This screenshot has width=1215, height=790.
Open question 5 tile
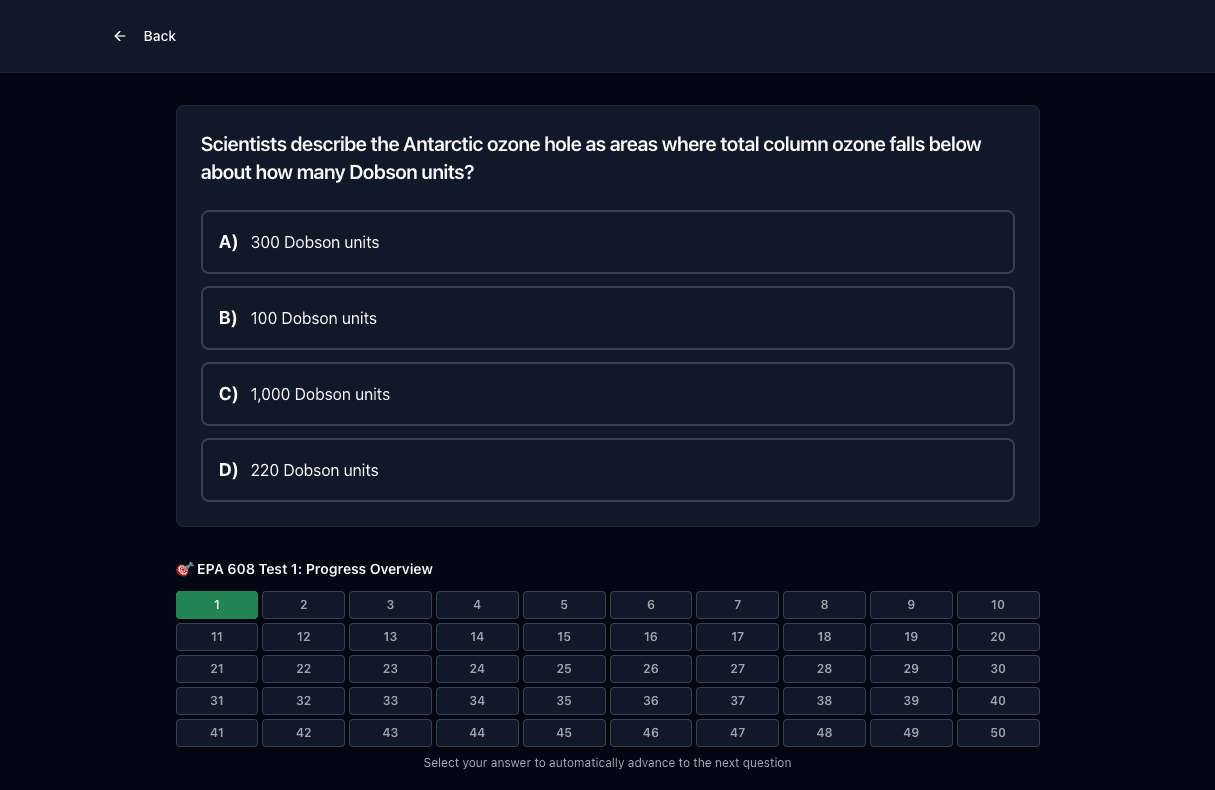point(564,605)
